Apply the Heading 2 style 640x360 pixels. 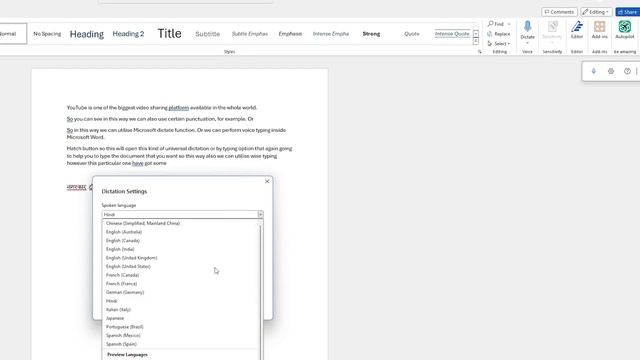pos(128,34)
